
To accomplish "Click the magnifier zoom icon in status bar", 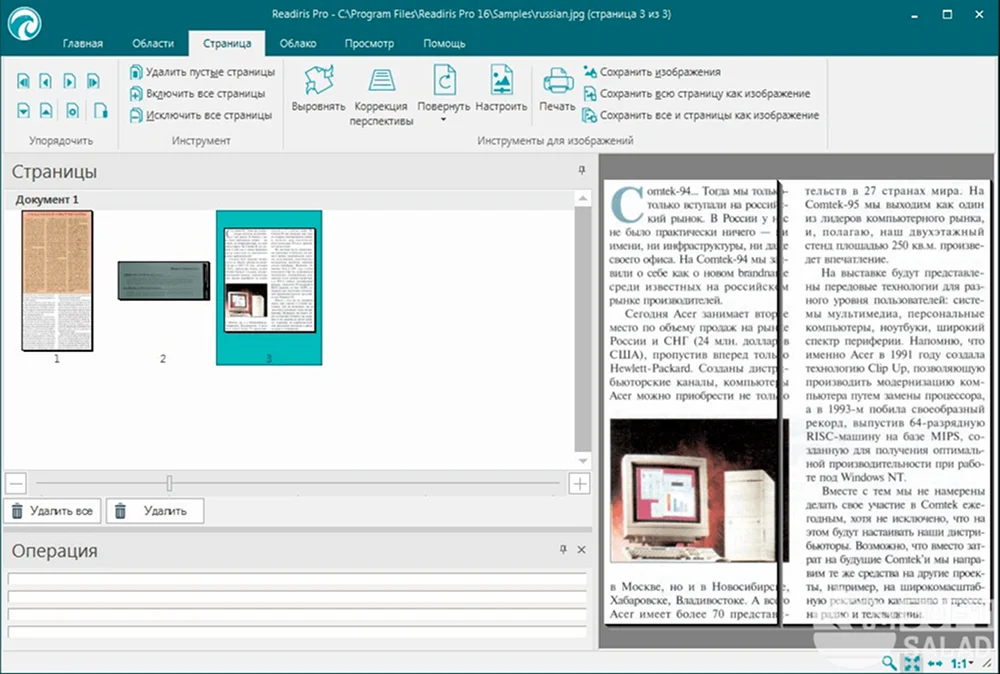I will 888,663.
